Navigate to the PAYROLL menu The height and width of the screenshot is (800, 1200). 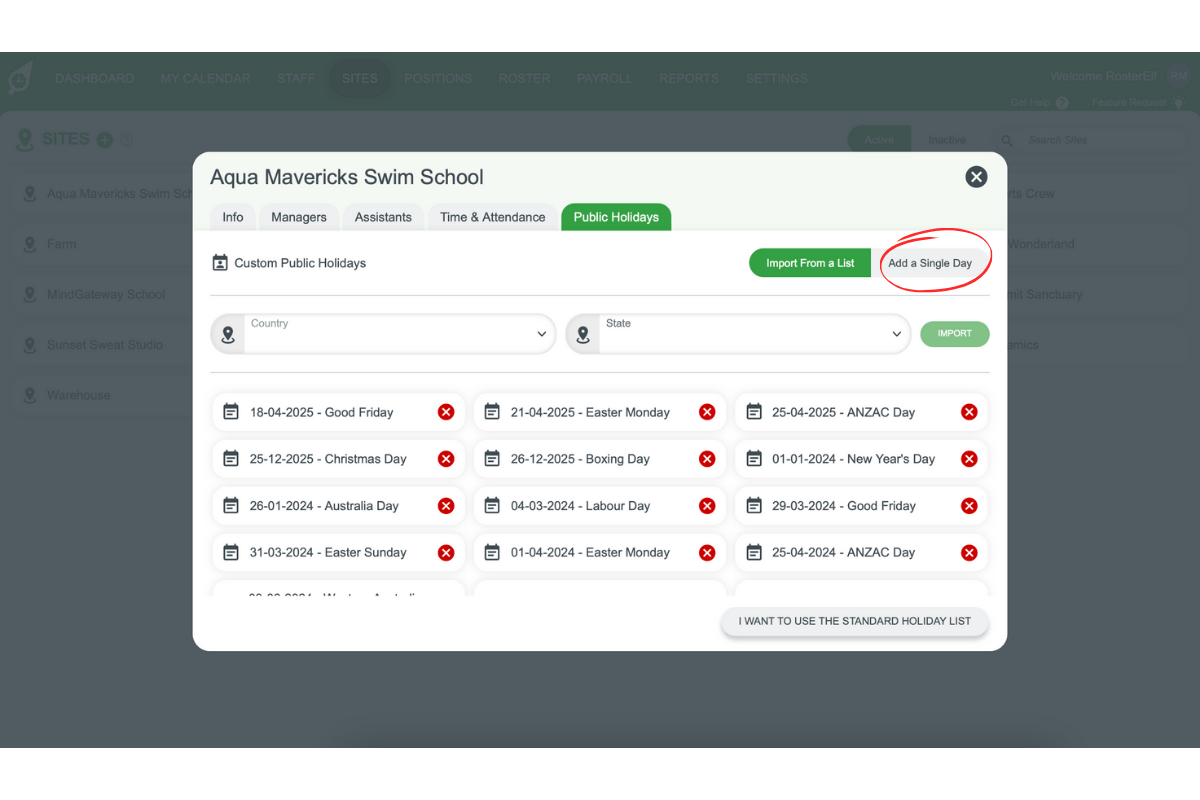pyautogui.click(x=604, y=78)
